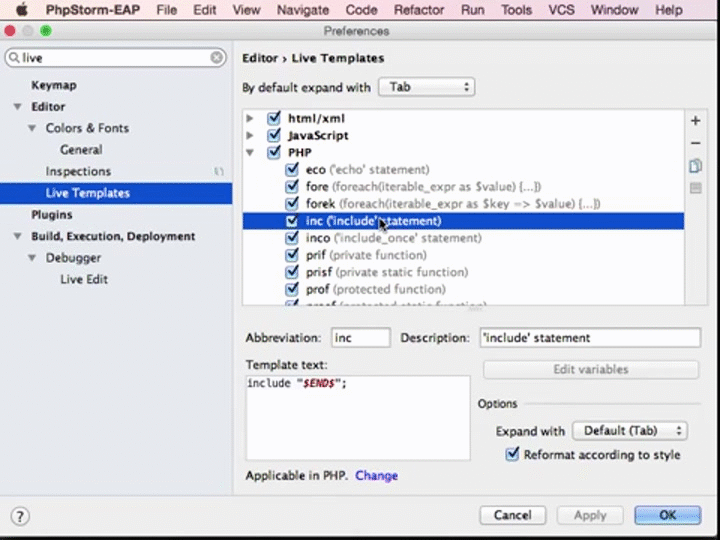Select the prof protected function row
Viewport: 720px width, 540px height.
463,289
